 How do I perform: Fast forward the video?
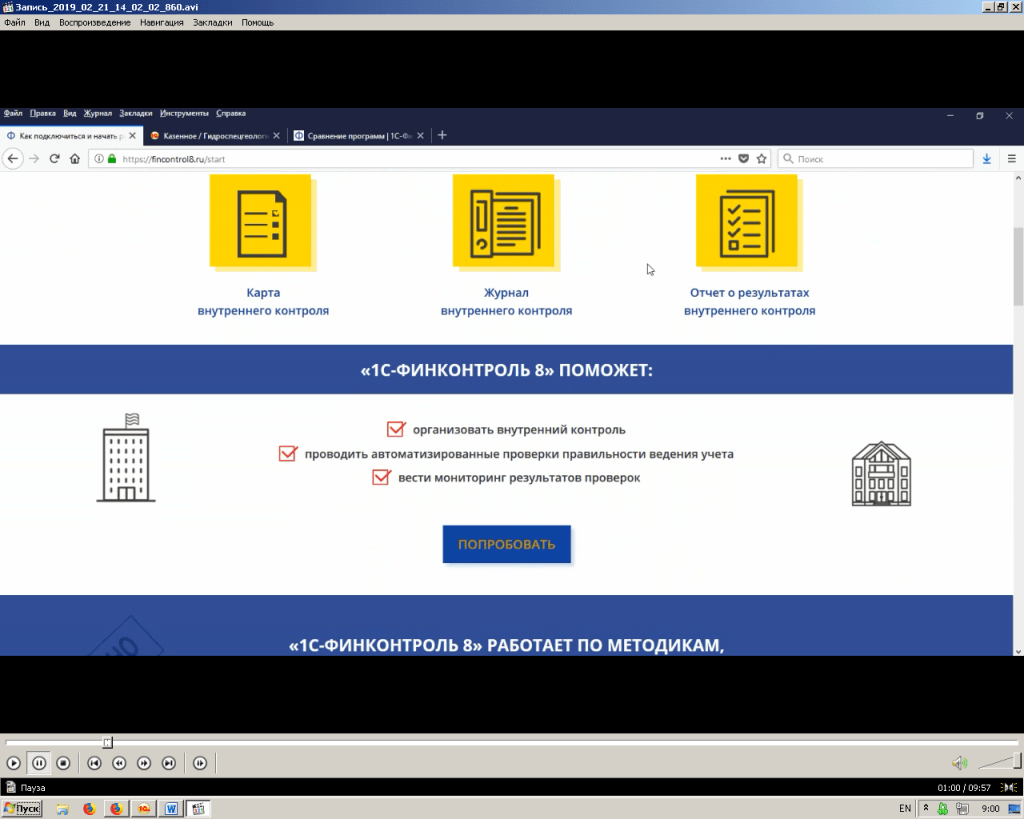coord(144,763)
